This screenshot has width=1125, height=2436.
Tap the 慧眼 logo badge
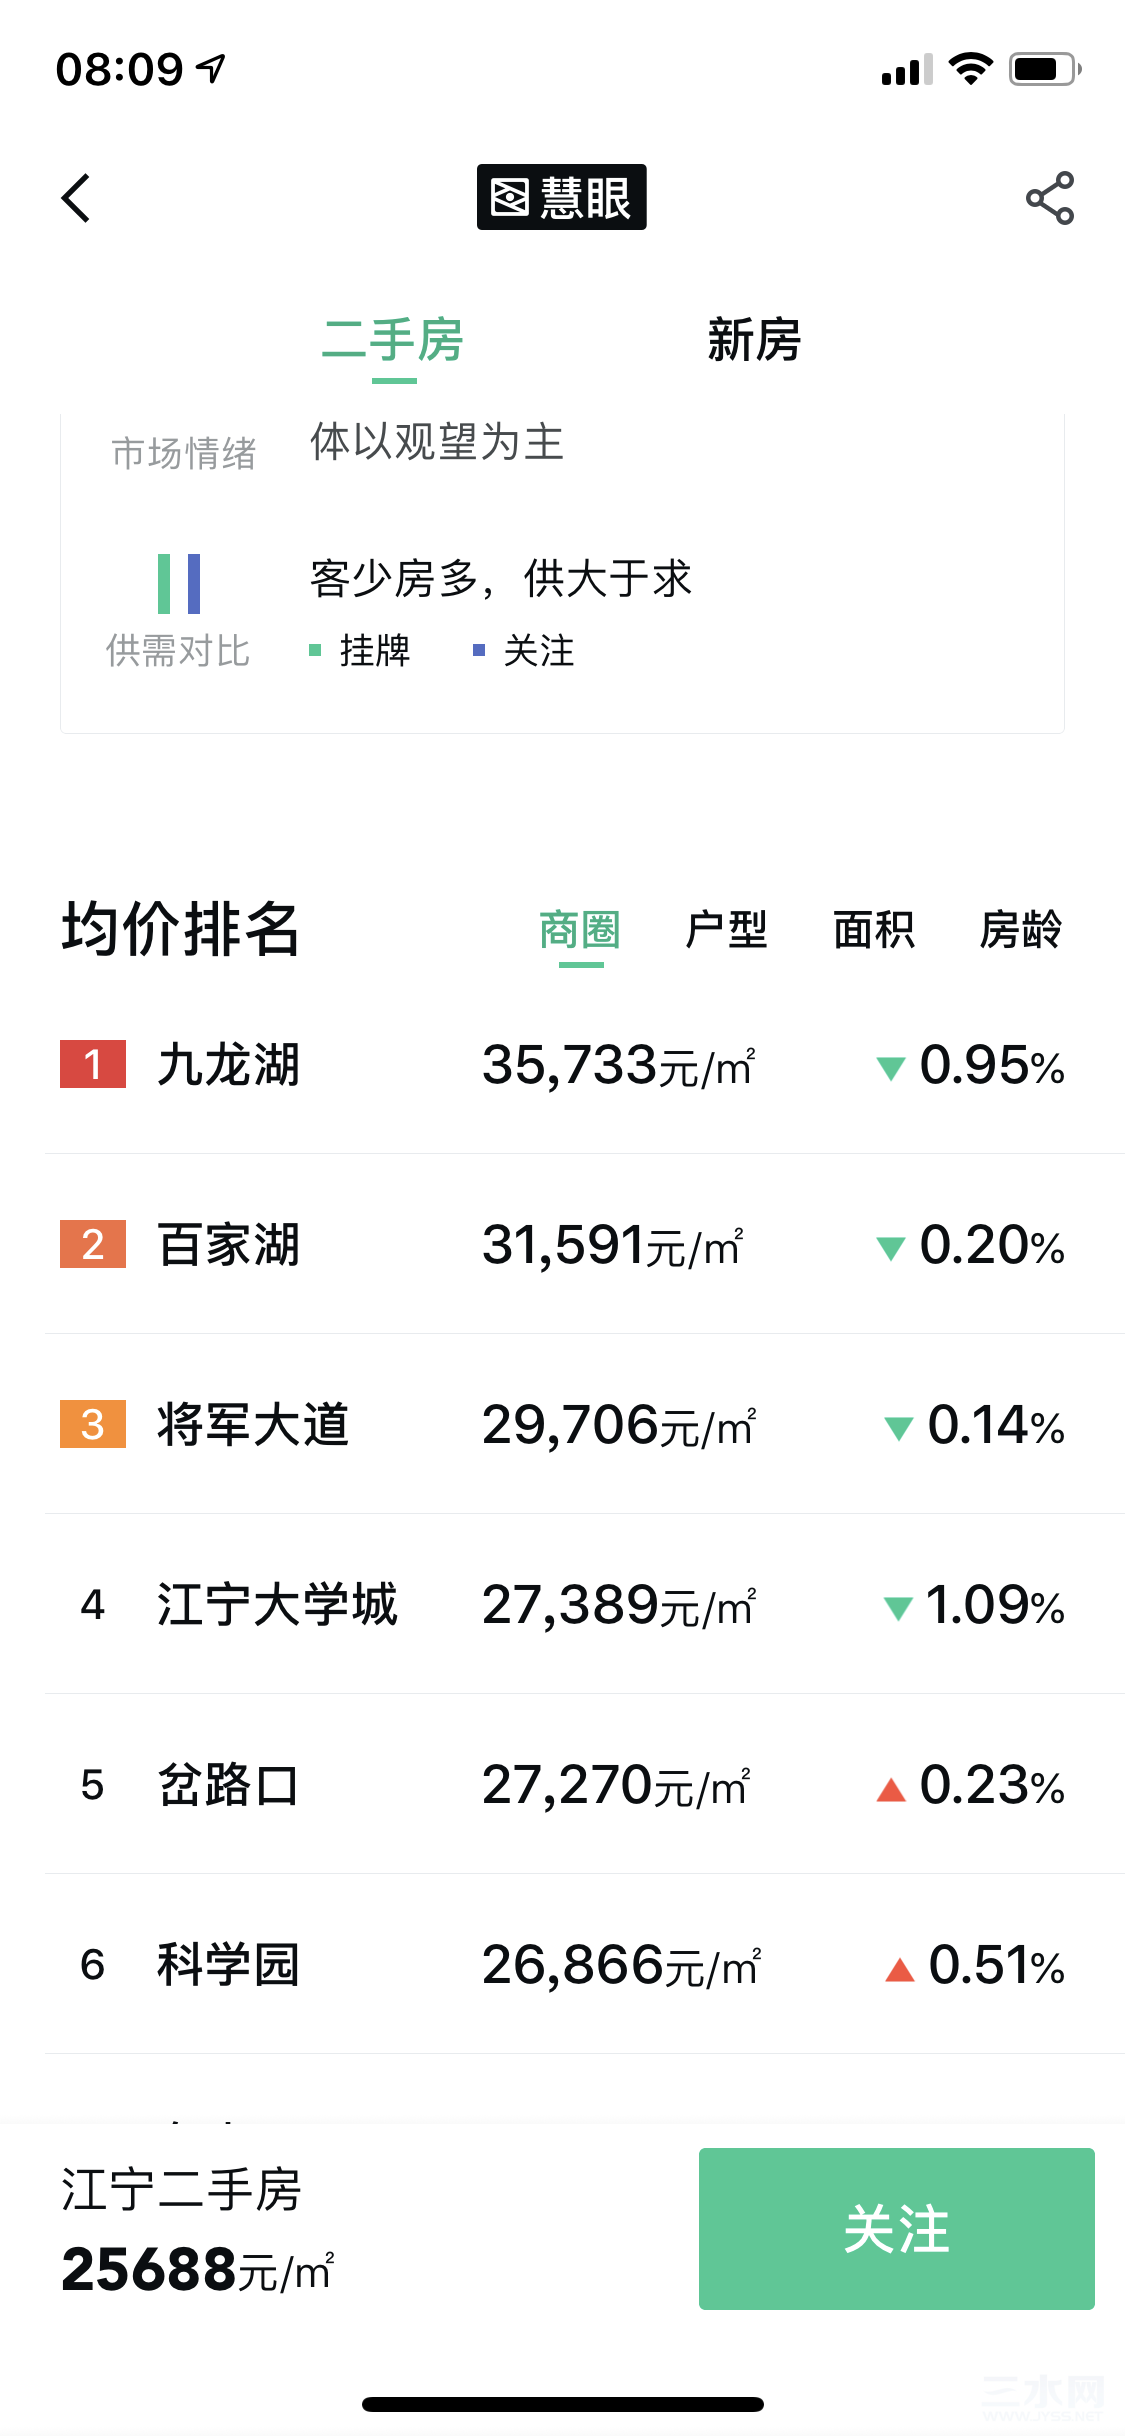561,197
